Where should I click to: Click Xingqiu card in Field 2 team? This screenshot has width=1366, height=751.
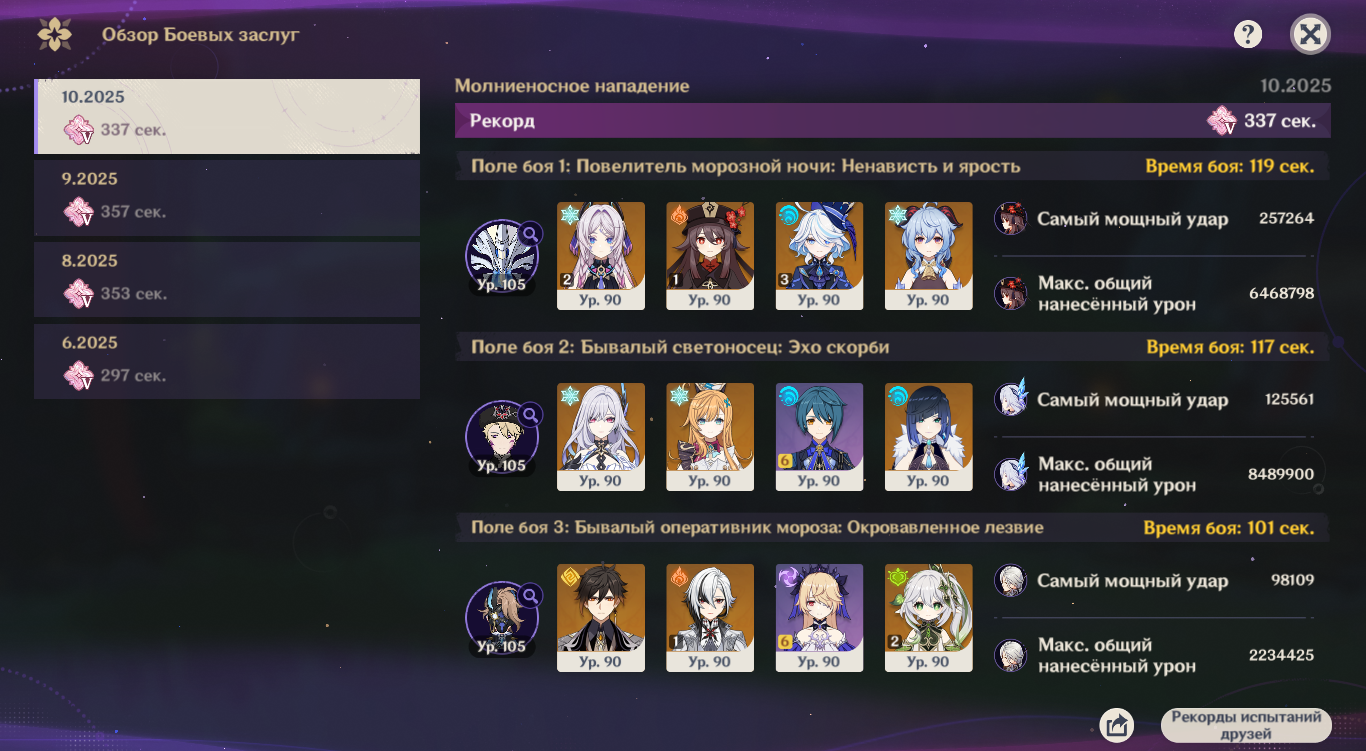coord(819,437)
